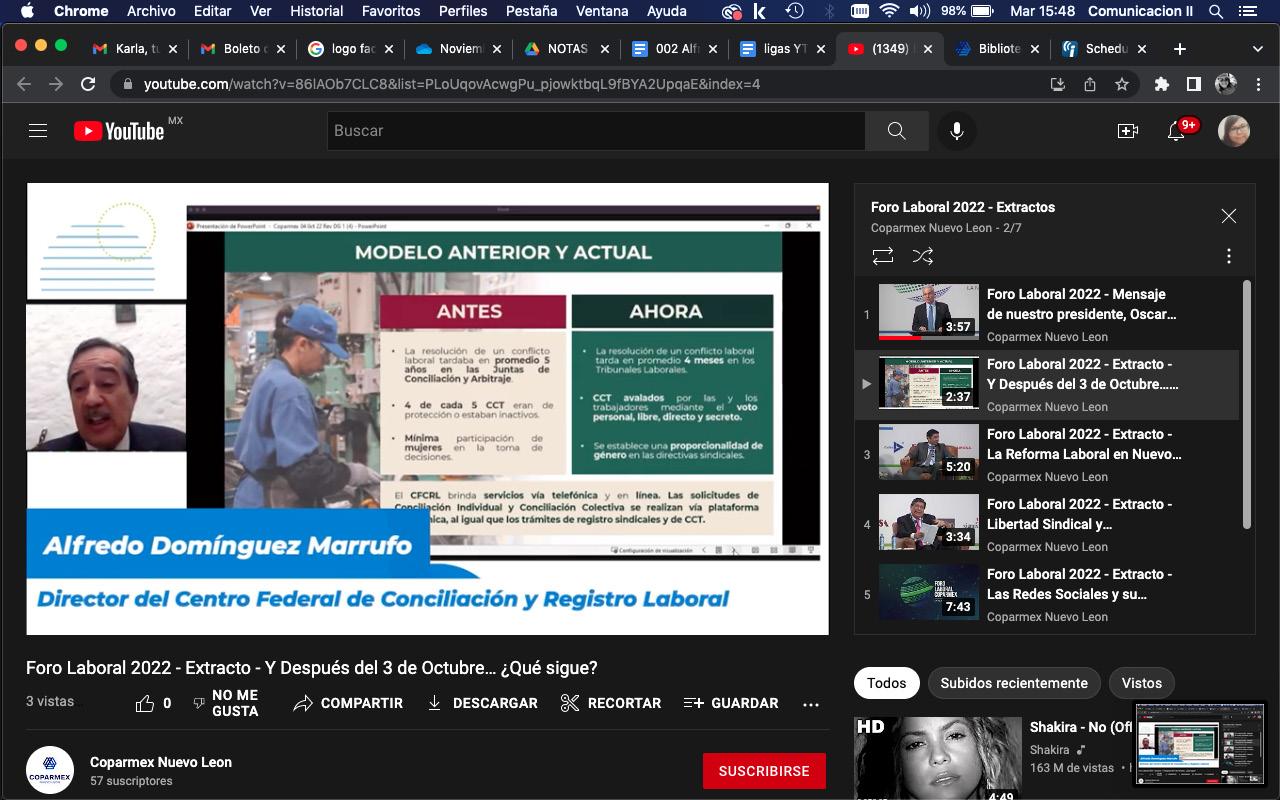Switch to the ligas YT Docs tab

pyautogui.click(x=781, y=48)
